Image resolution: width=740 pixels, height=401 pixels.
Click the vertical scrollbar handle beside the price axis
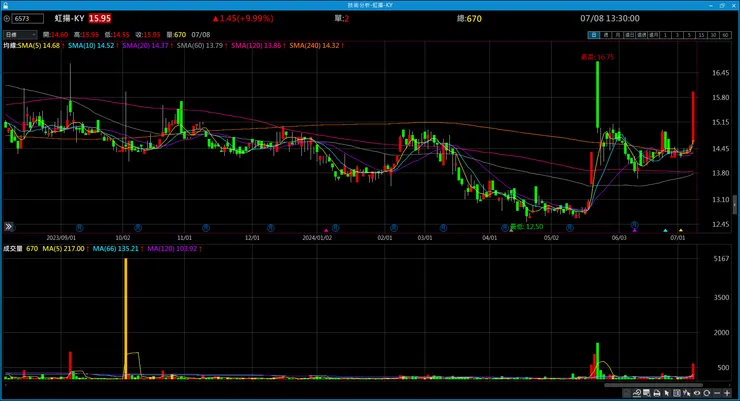(x=734, y=204)
